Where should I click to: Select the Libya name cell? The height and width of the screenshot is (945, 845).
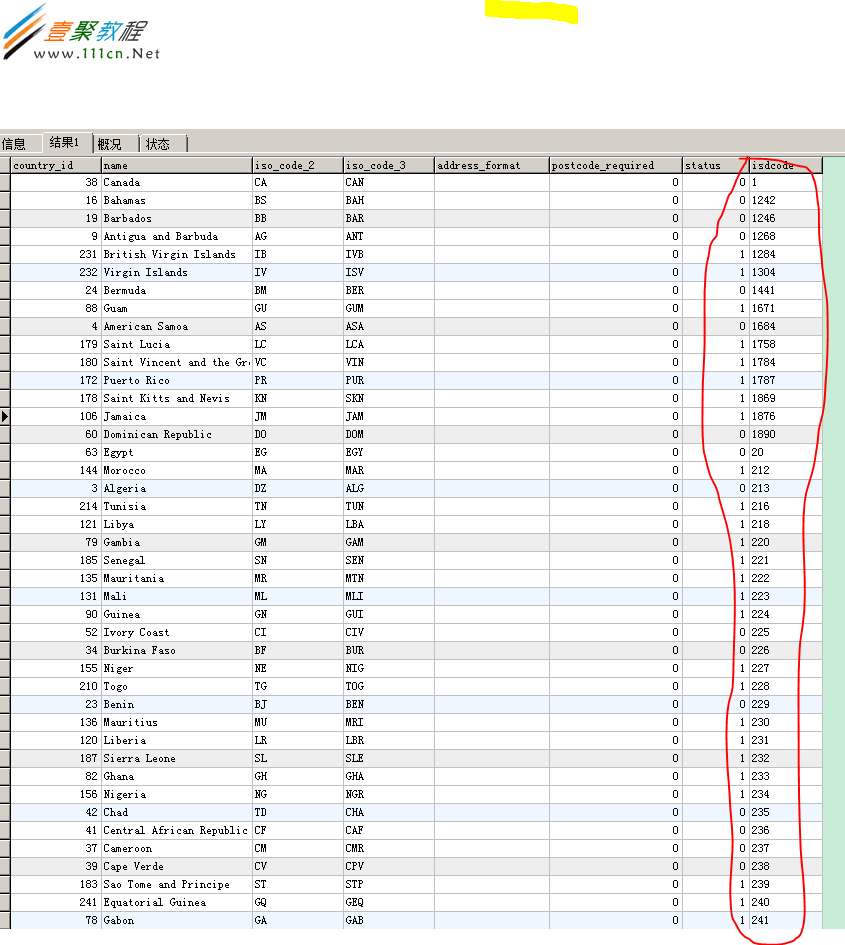177,524
